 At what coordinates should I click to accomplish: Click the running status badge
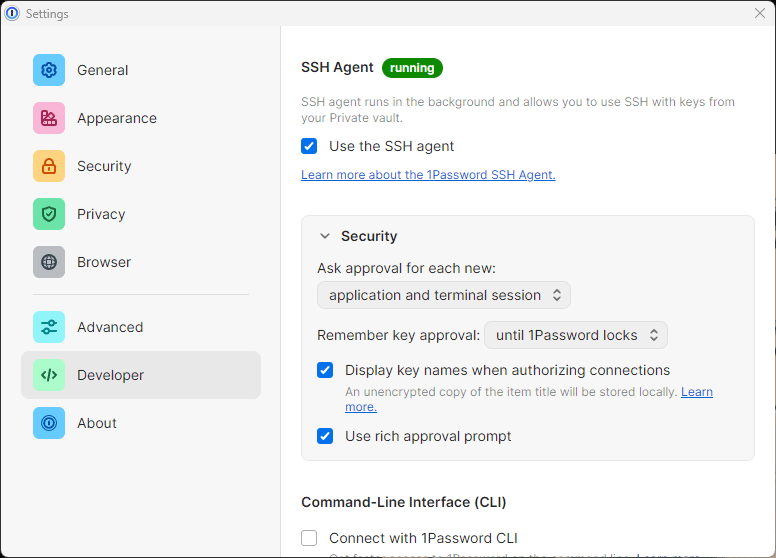412,68
